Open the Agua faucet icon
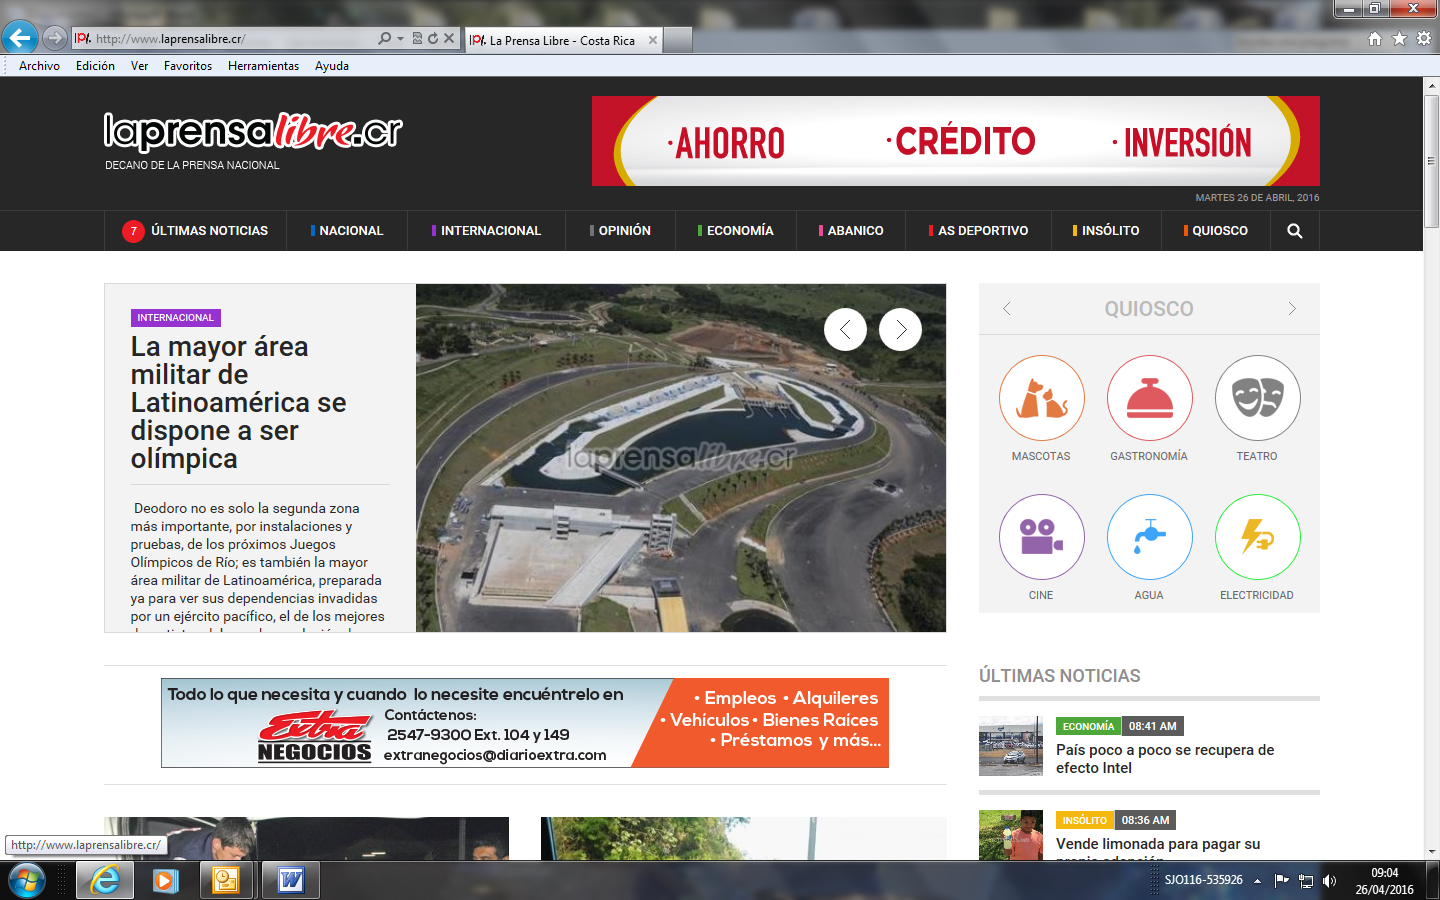1440x900 pixels. click(1149, 537)
